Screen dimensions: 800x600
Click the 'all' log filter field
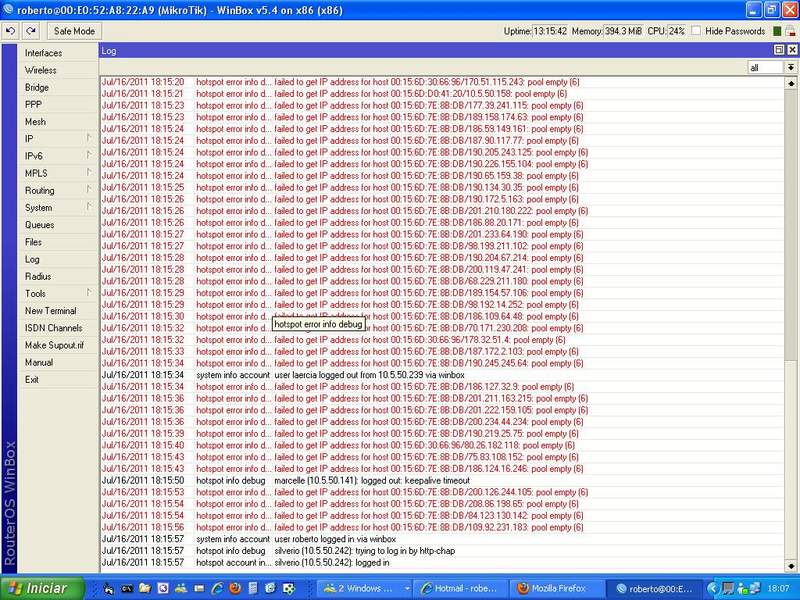(x=765, y=67)
